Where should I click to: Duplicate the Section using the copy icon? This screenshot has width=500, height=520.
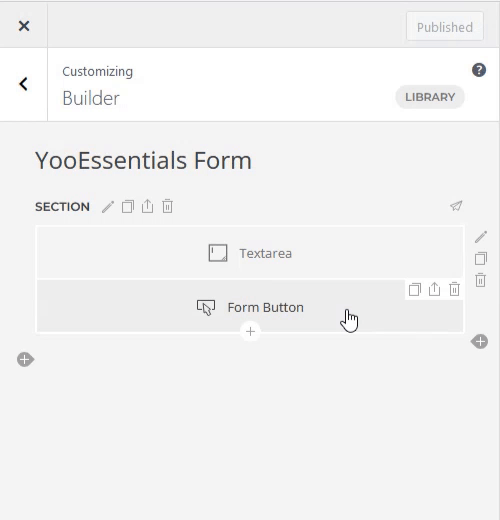tap(128, 207)
